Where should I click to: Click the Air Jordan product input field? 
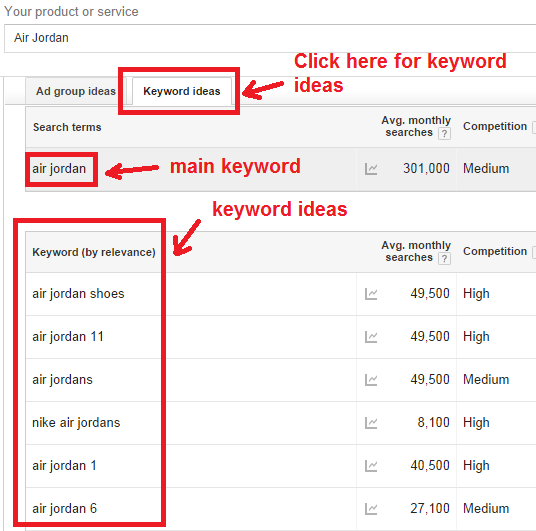click(270, 38)
